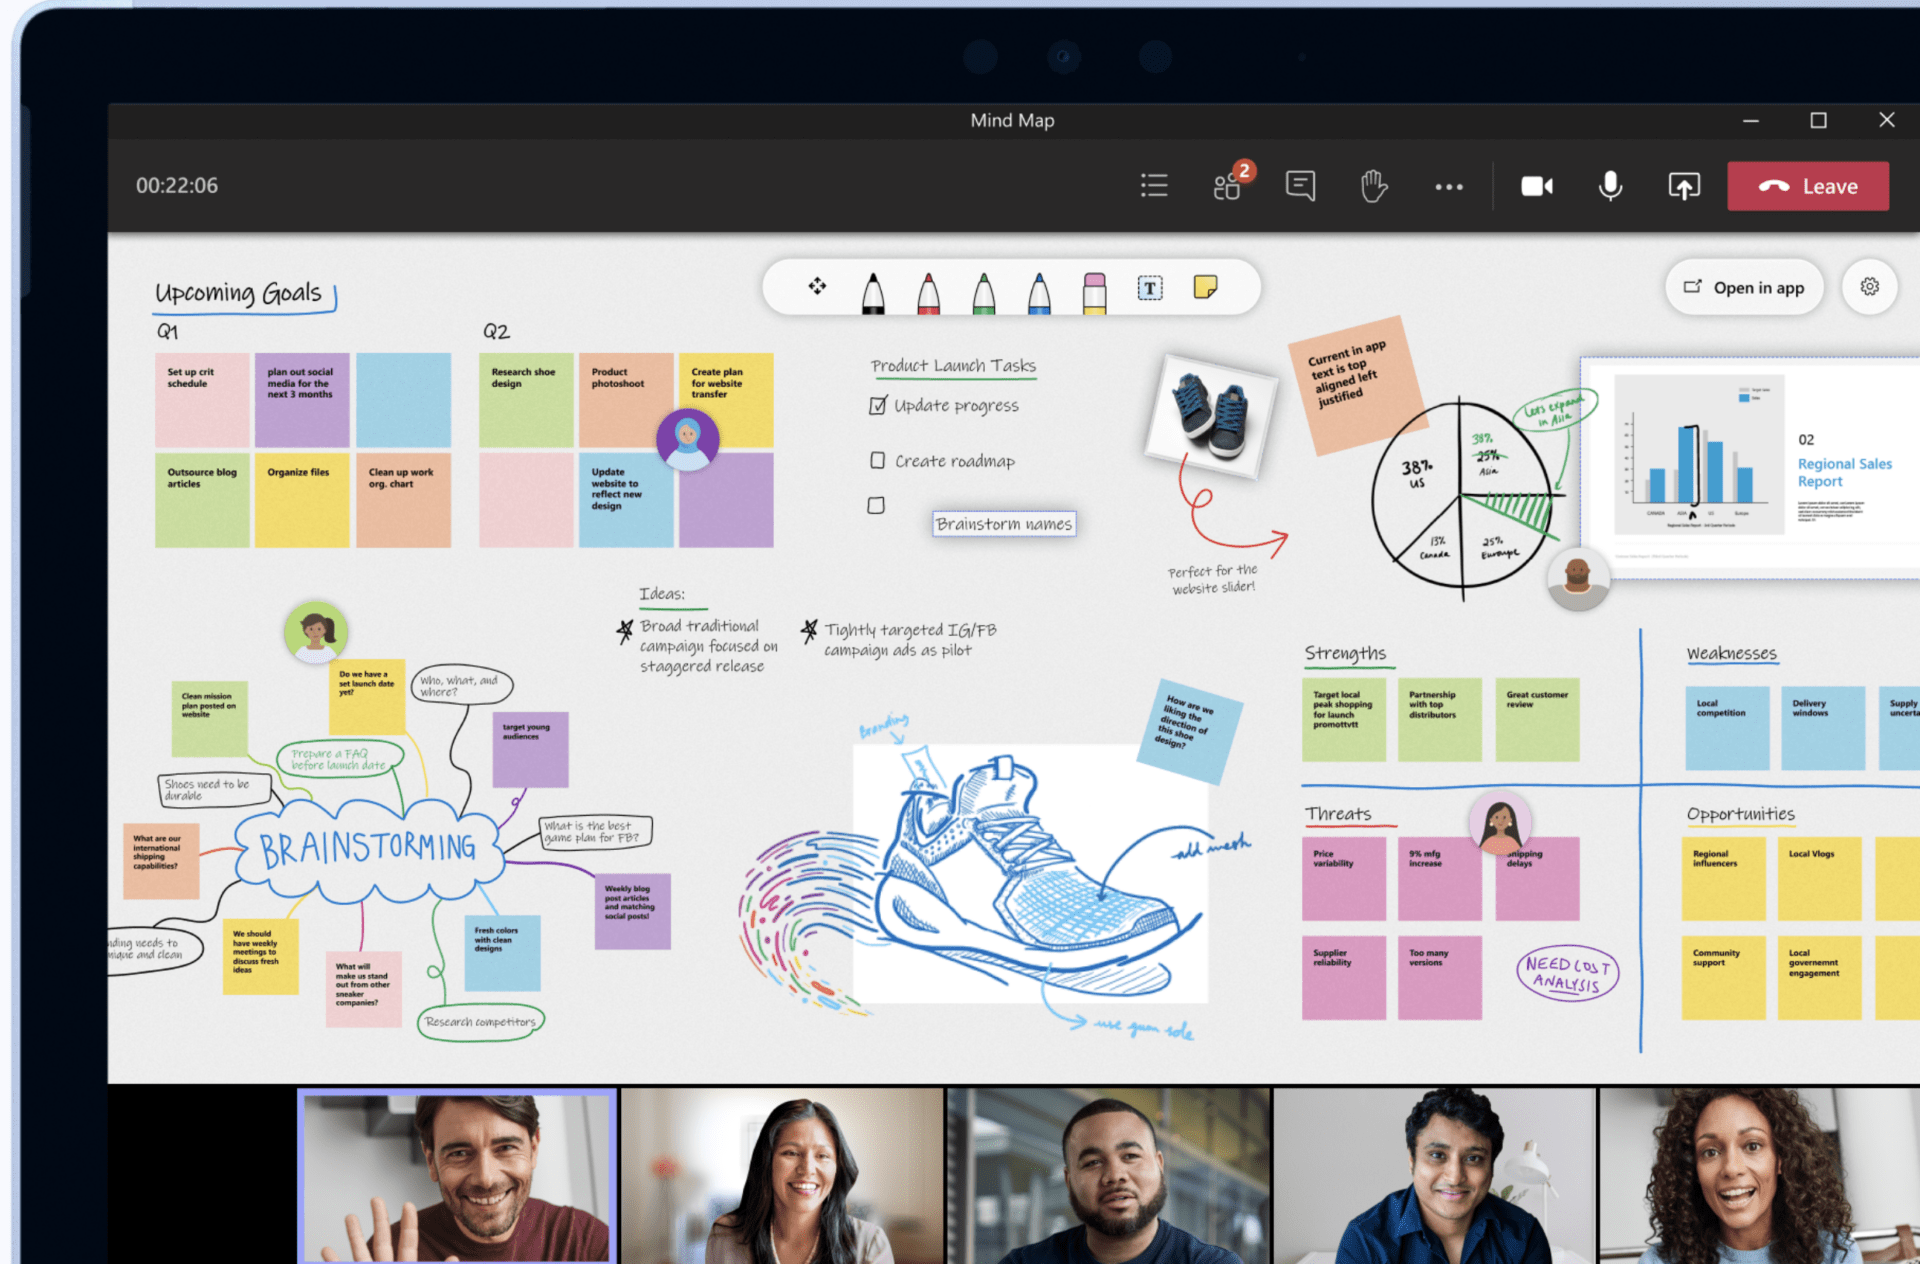Show participants with notification badge

(x=1228, y=186)
